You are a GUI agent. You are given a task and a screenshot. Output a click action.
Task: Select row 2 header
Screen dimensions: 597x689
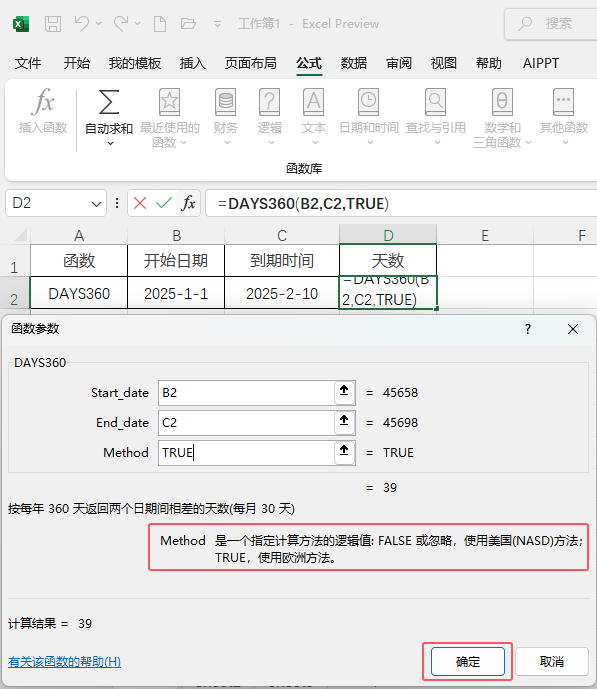[14, 295]
